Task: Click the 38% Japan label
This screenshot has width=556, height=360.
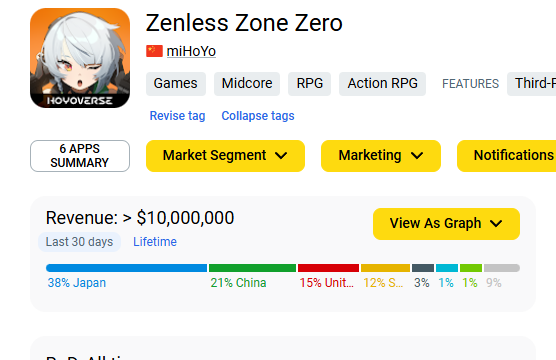Action: pyautogui.click(x=77, y=283)
